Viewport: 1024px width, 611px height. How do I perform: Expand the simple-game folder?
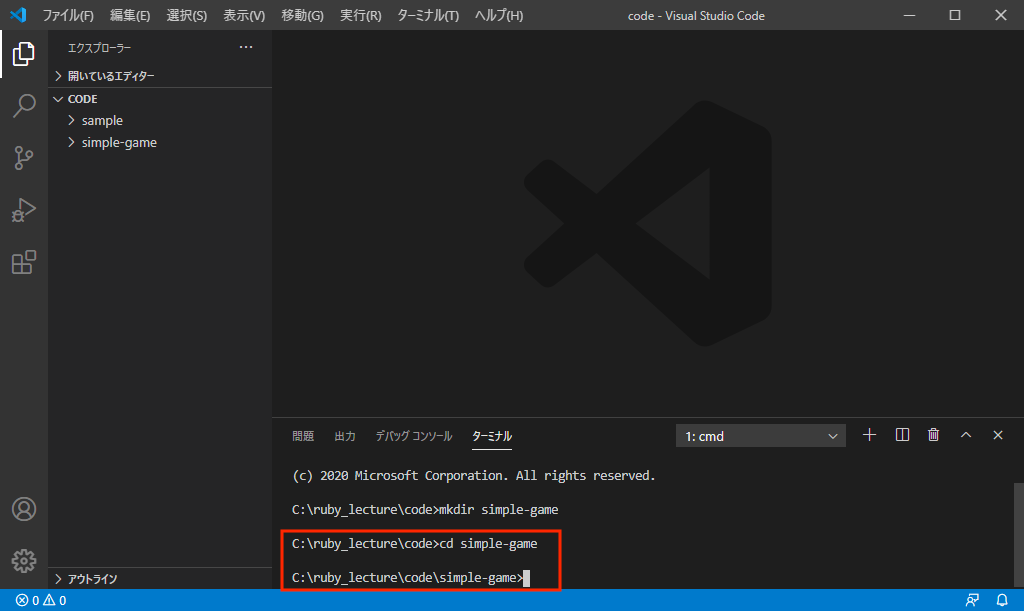pos(119,143)
